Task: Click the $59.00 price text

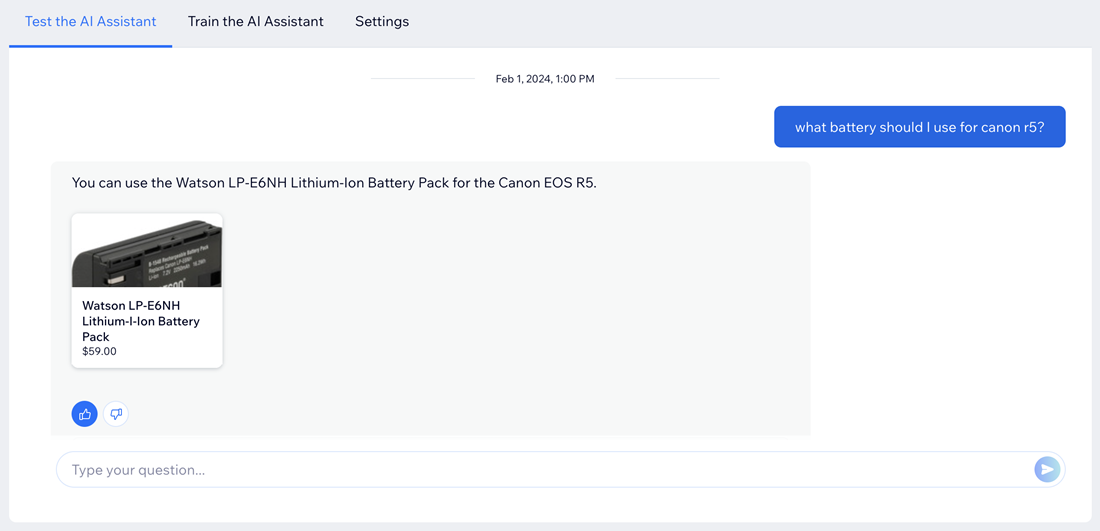Action: (100, 351)
